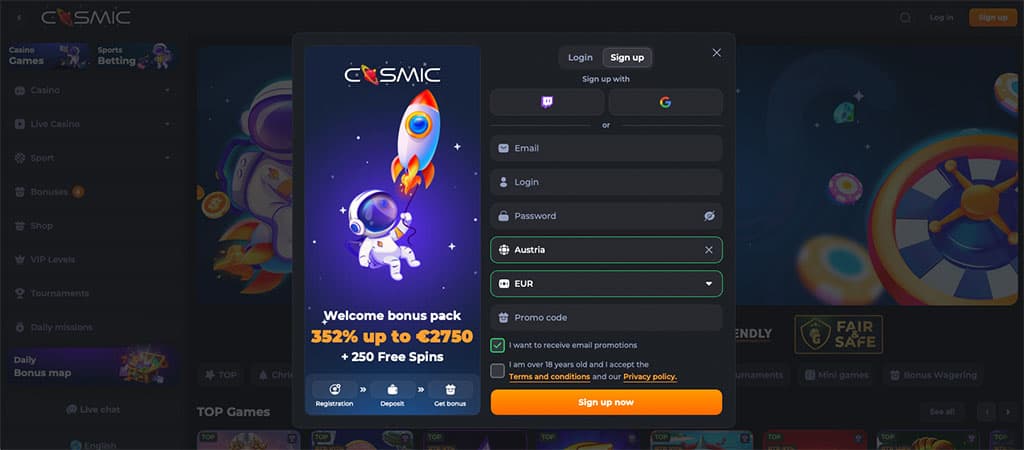Screen dimensions: 1024x450
Task: Click the Cosmic logo in the header
Action: coord(86,18)
